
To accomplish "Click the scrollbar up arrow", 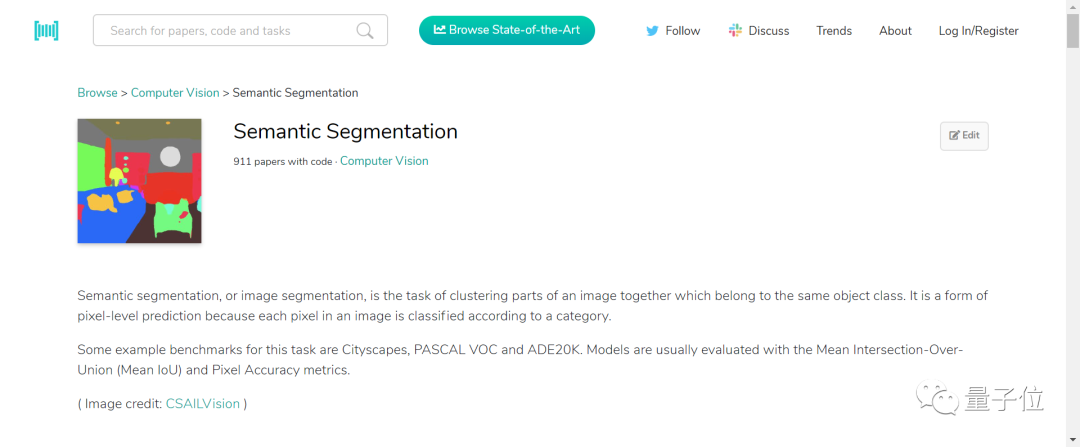I will click(x=1073, y=6).
